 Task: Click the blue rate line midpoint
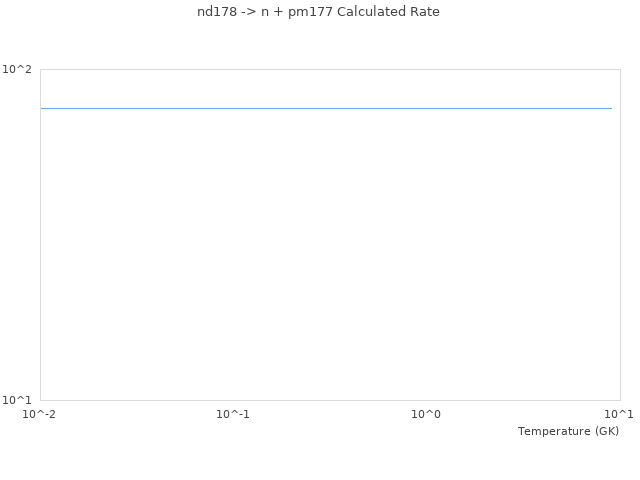[326, 108]
